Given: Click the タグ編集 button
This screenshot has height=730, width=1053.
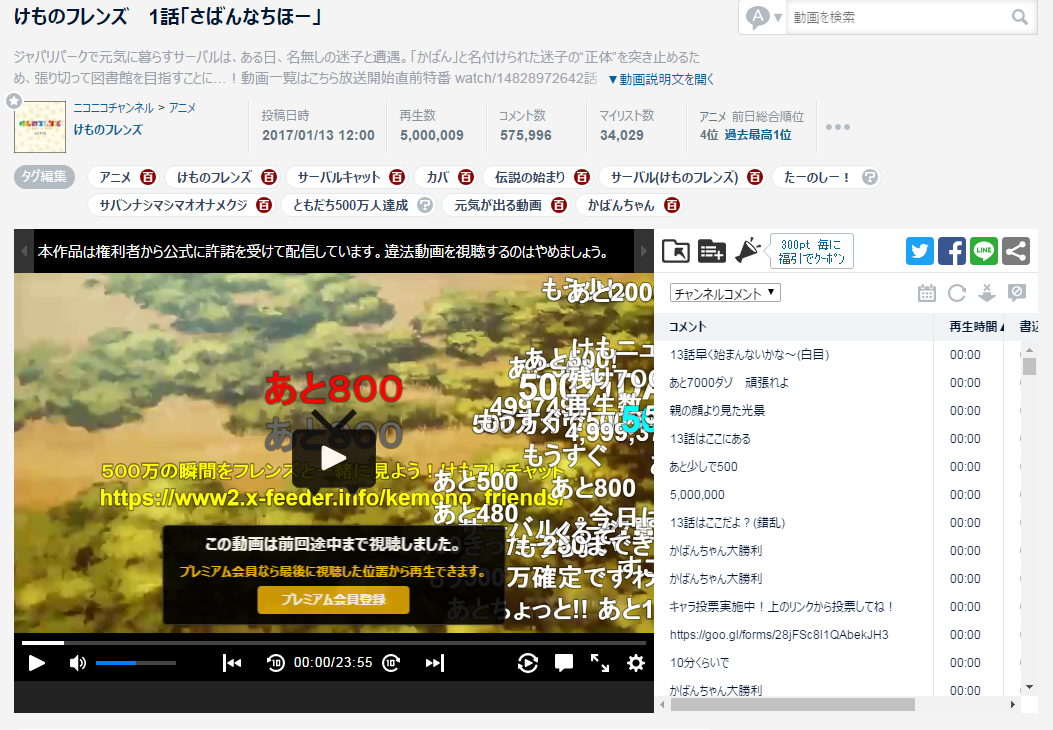Looking at the screenshot, I should pos(44,177).
